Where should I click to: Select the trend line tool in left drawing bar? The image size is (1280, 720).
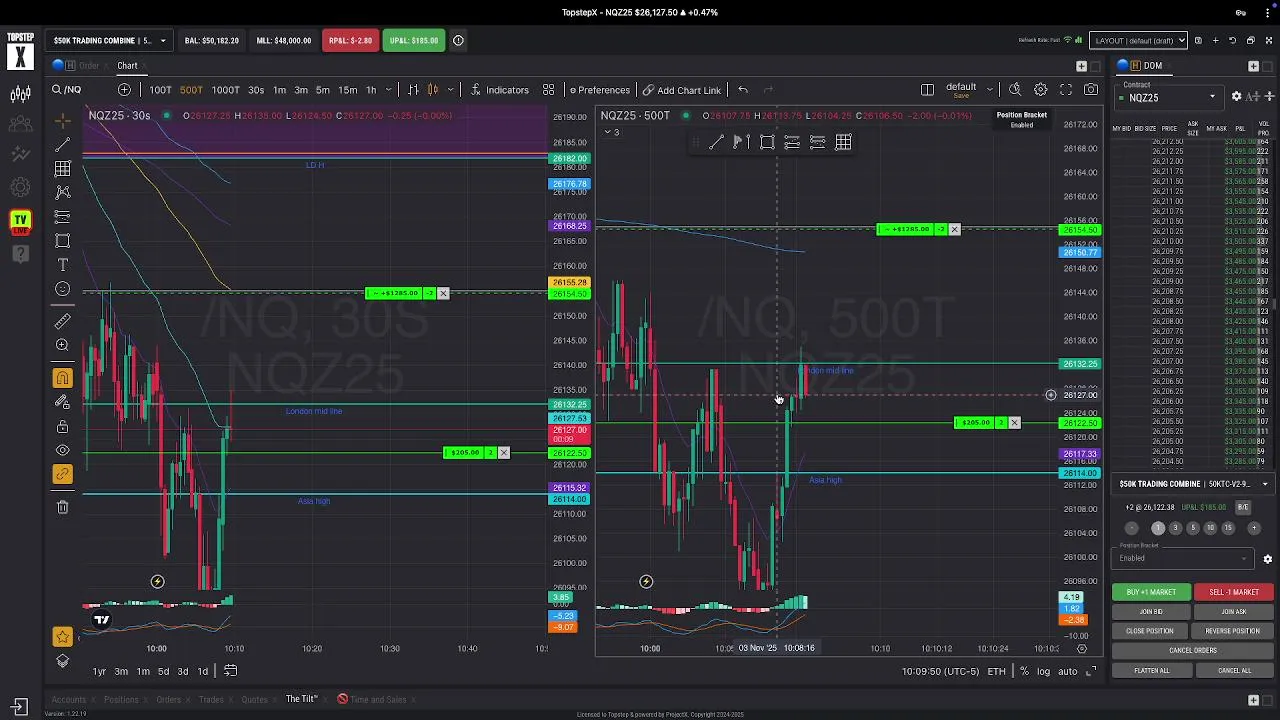[63, 145]
